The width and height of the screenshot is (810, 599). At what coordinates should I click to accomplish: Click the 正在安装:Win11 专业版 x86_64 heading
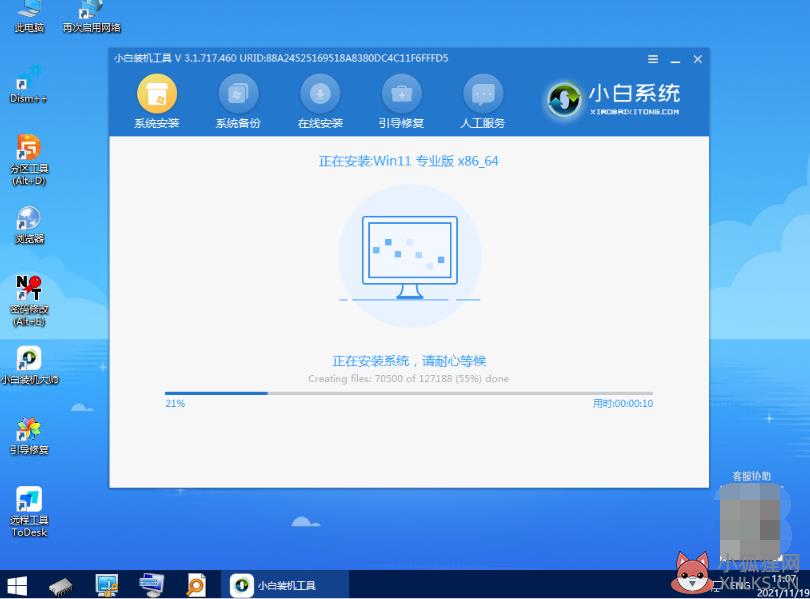(x=409, y=161)
